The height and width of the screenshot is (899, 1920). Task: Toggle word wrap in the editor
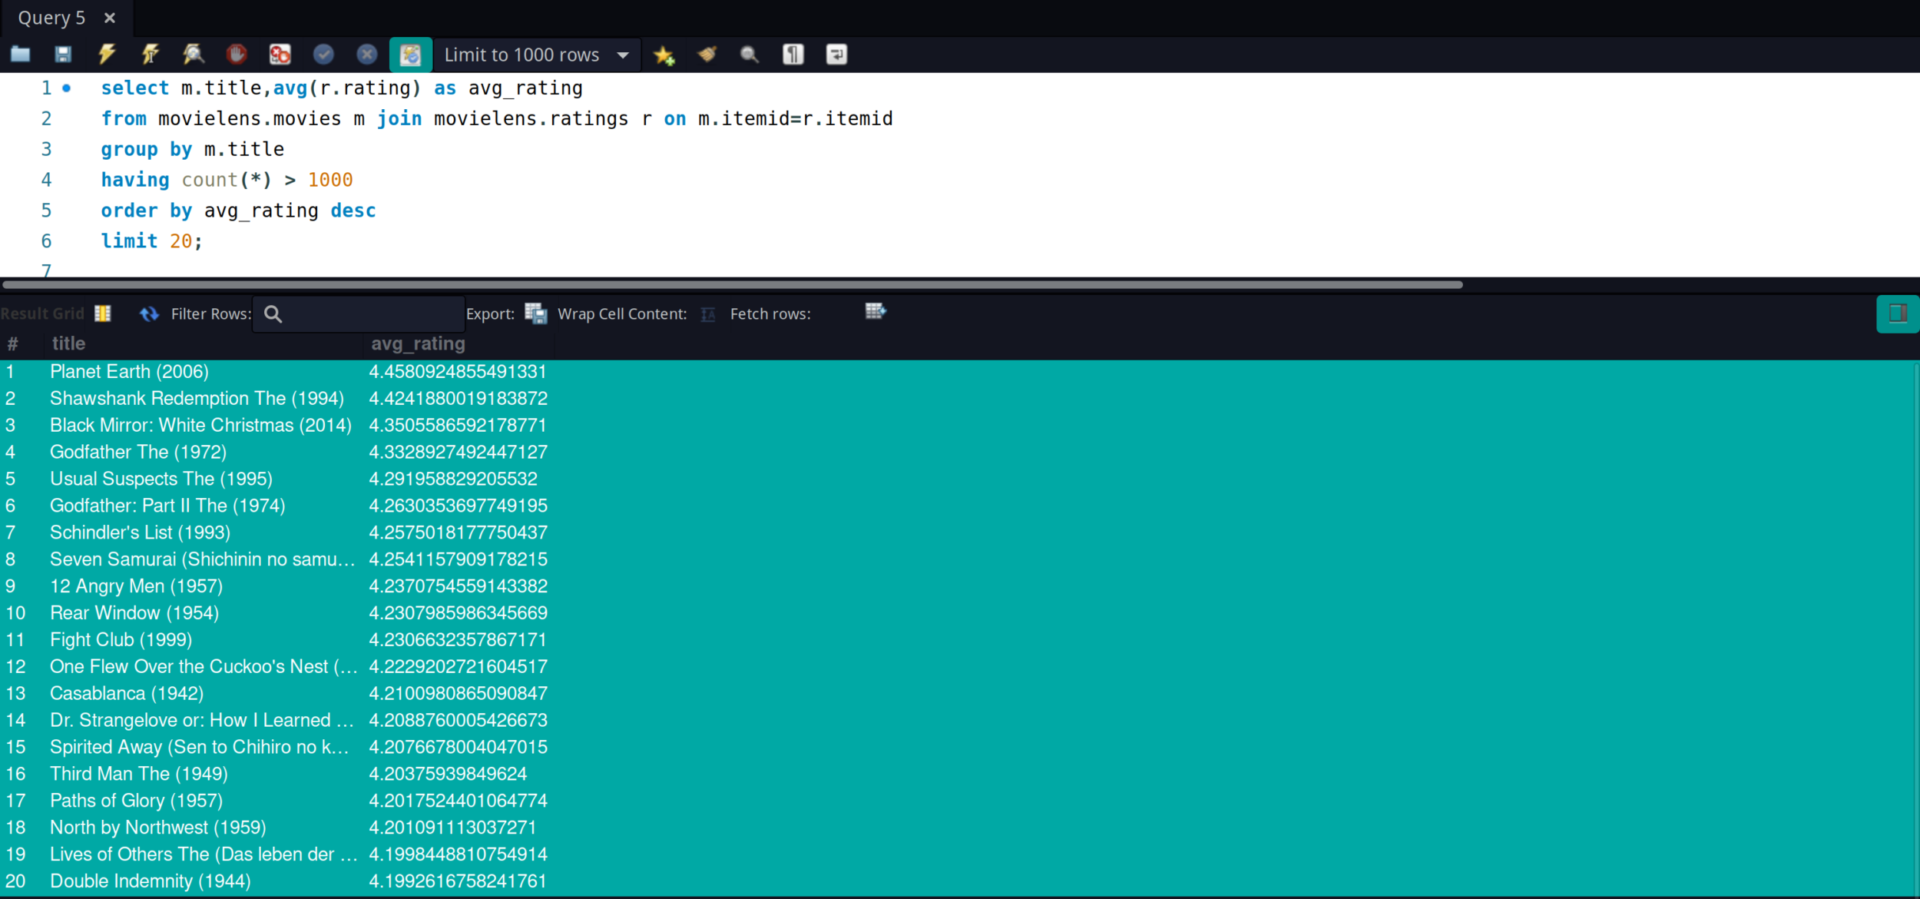coord(837,55)
